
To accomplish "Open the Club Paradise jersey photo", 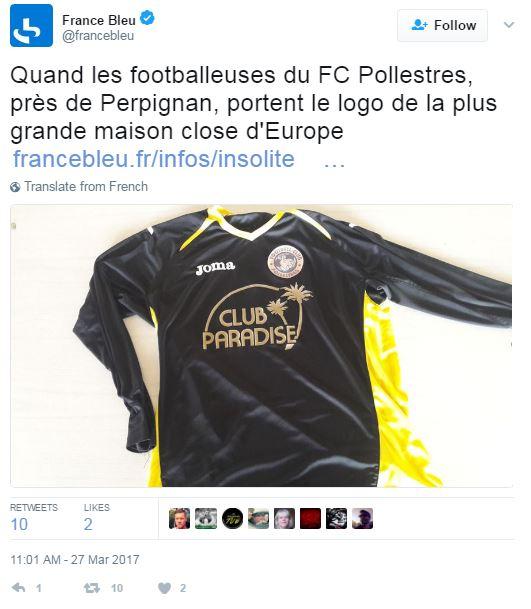I will [x=261, y=346].
